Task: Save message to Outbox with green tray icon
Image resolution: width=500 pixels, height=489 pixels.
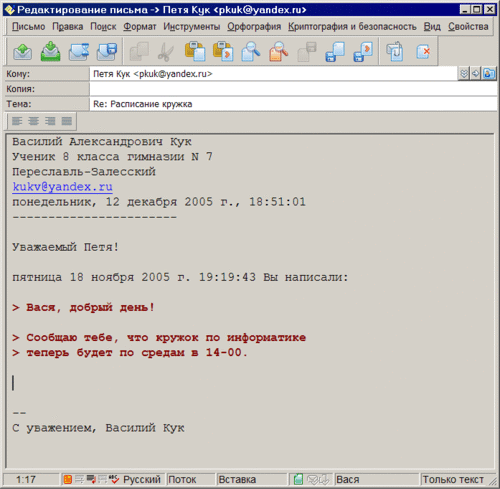Action: 50,52
